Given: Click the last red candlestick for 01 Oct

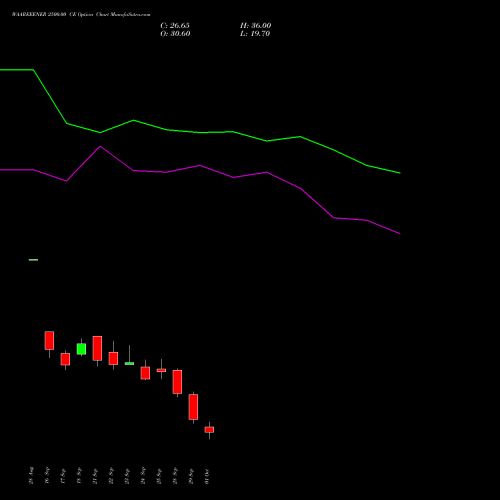Looking at the screenshot, I should click(209, 430).
